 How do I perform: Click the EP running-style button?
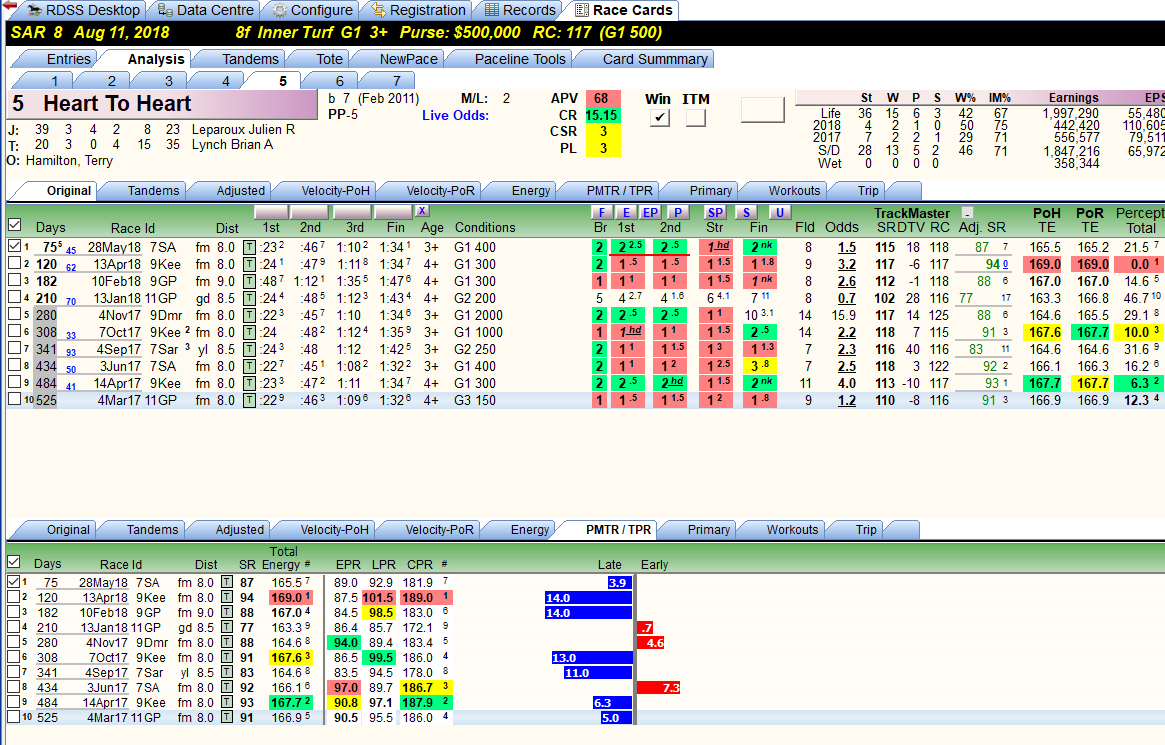point(650,212)
